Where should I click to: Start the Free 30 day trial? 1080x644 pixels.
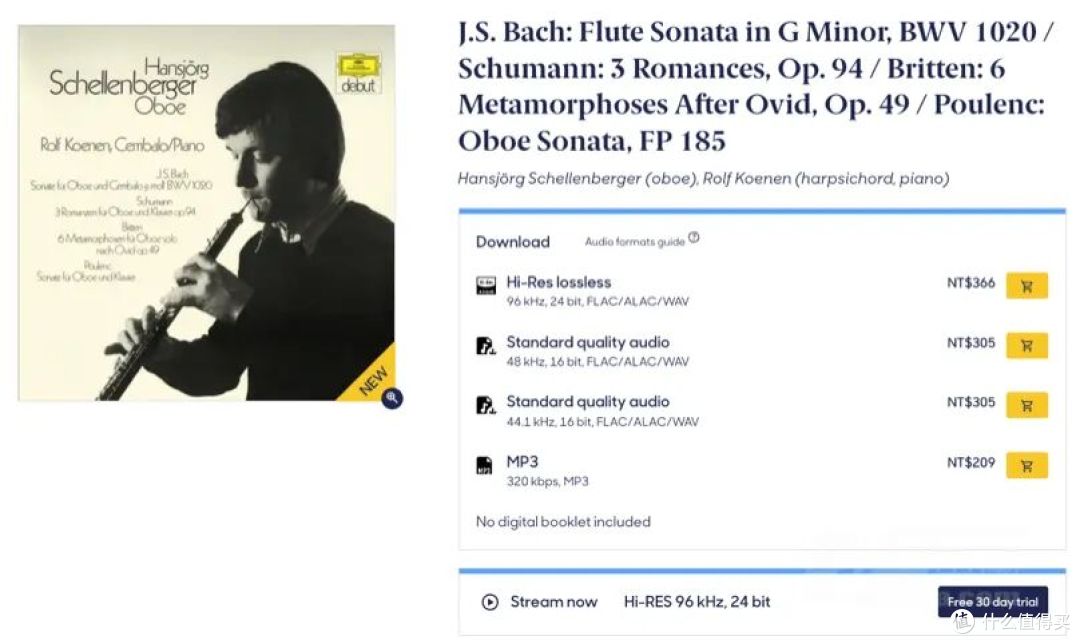(x=992, y=601)
